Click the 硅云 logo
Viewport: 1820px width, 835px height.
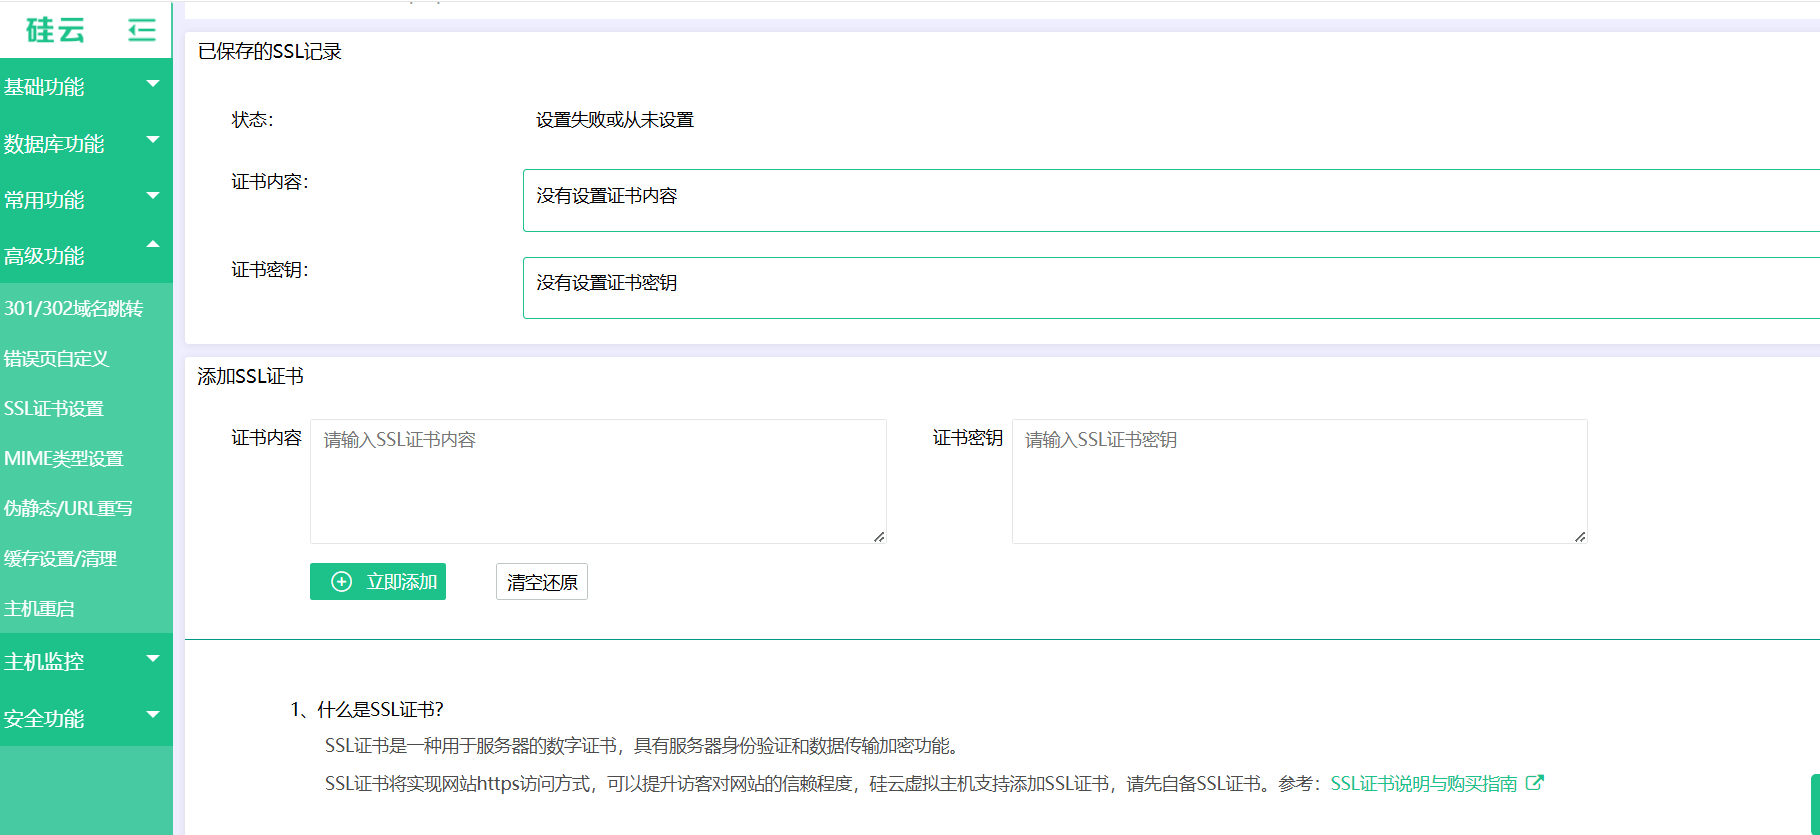point(55,30)
